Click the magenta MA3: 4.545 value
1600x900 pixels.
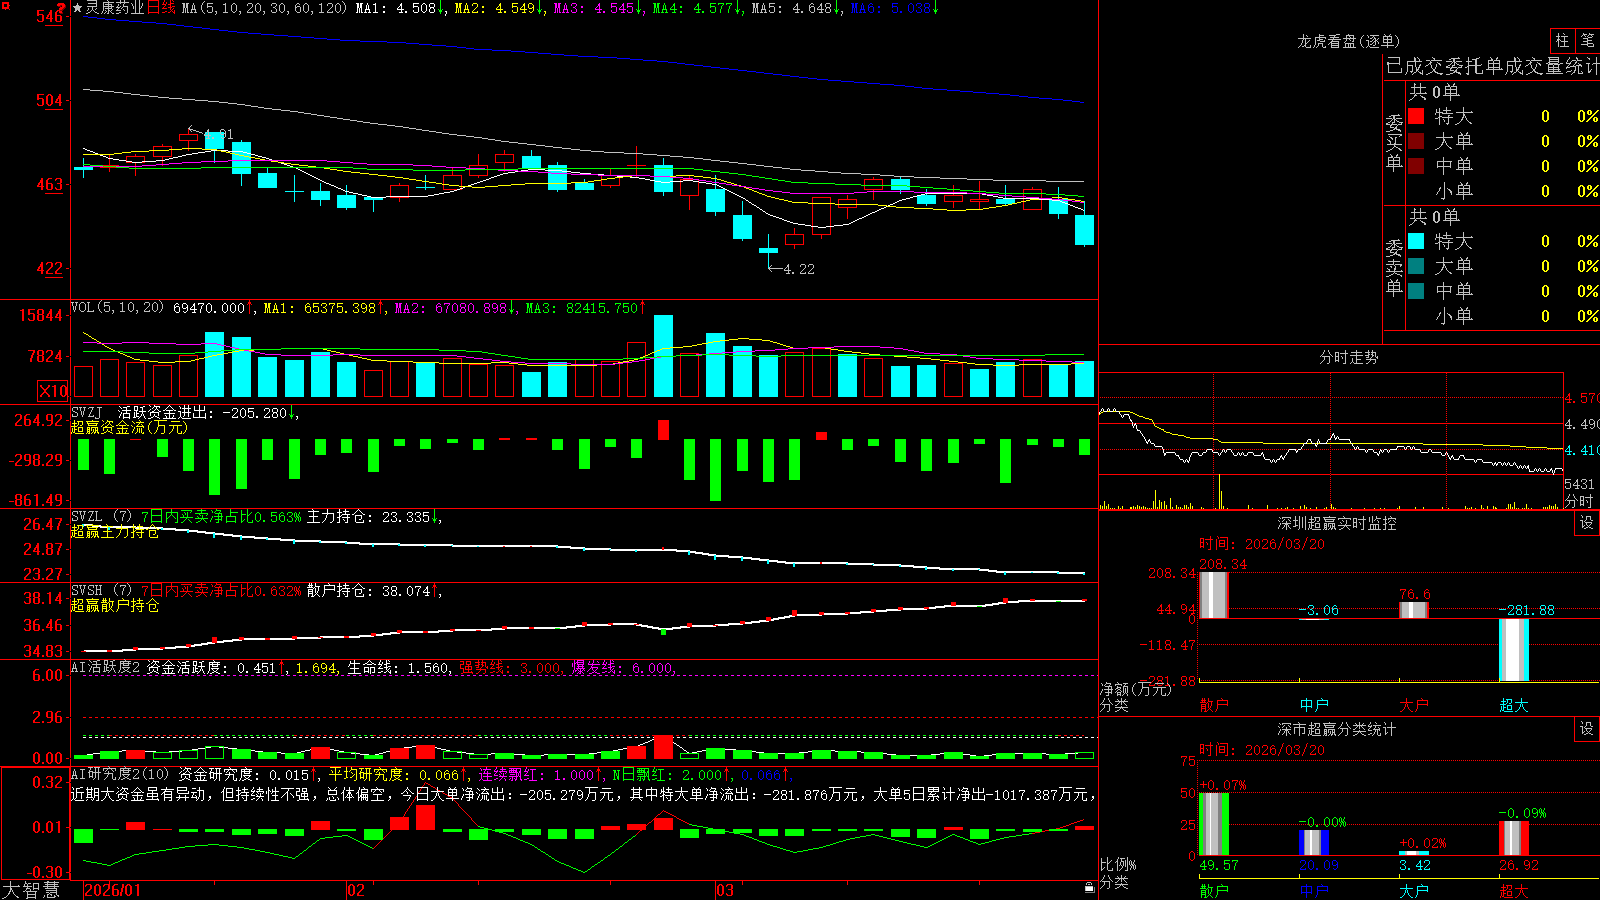598,8
